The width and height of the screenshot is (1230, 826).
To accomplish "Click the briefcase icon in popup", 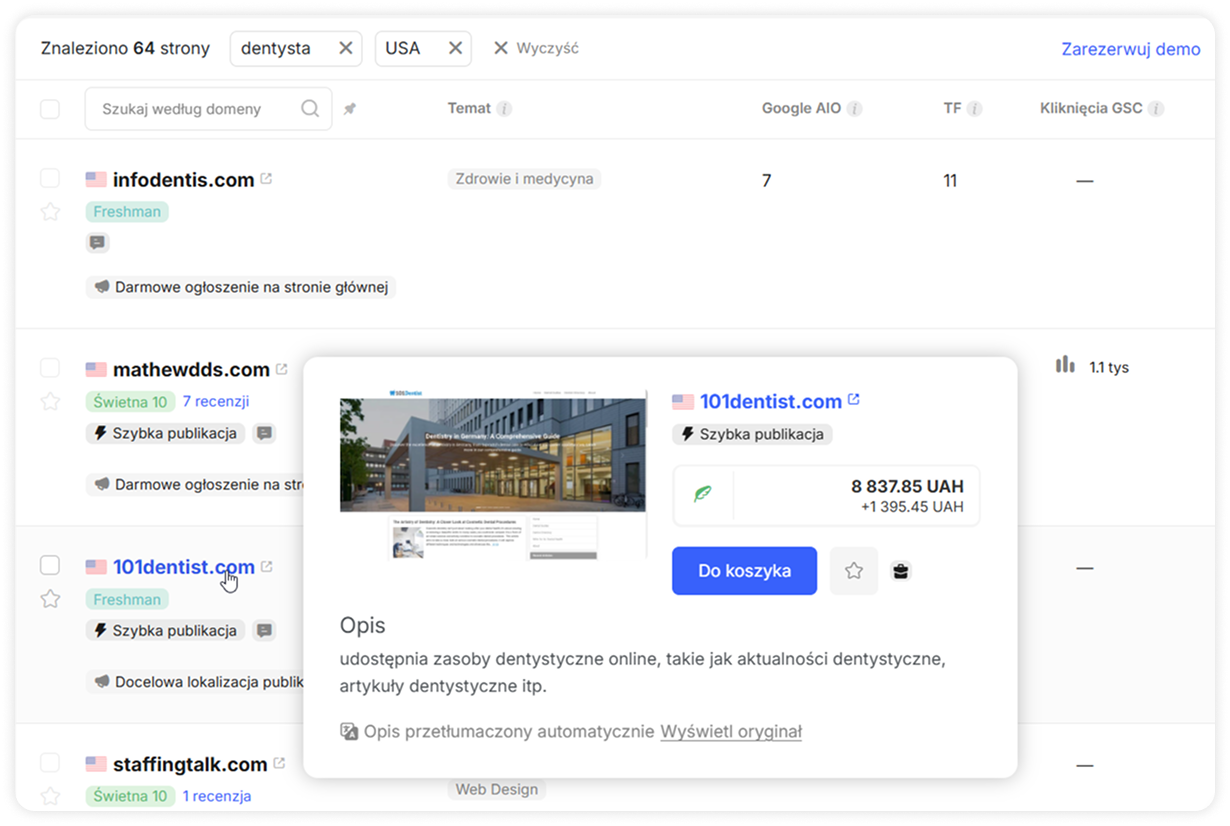I will click(x=901, y=571).
